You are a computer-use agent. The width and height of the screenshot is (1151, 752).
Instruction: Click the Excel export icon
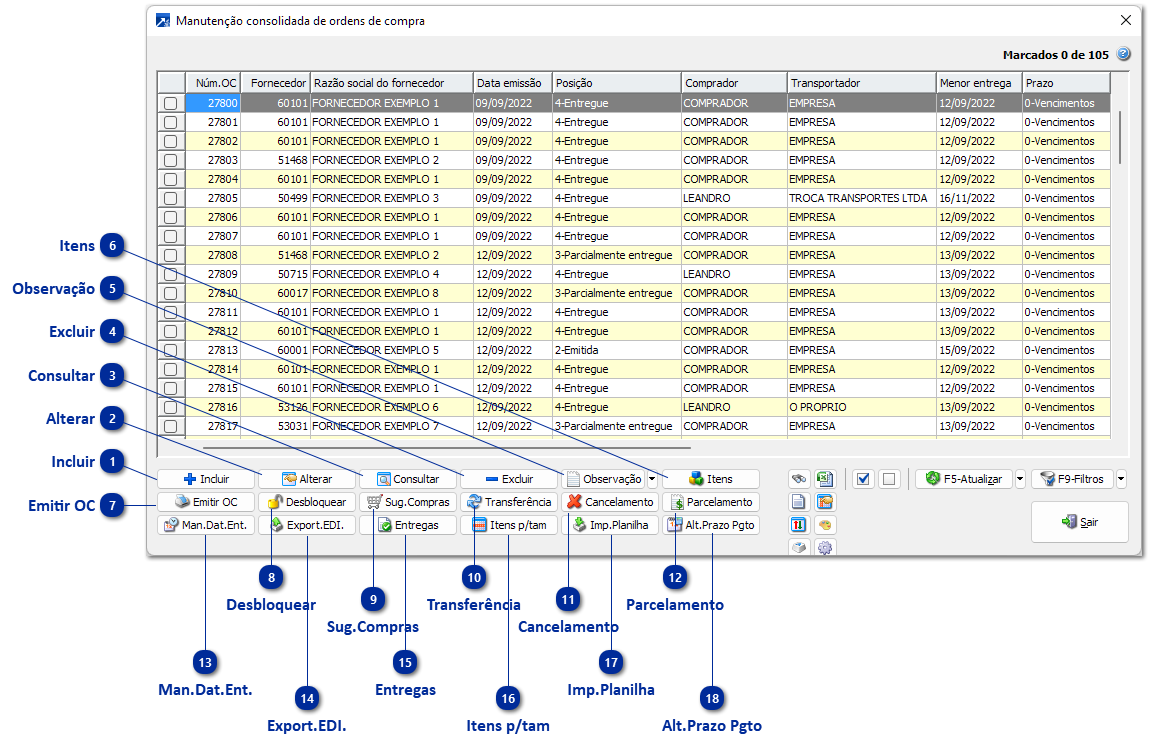(825, 479)
